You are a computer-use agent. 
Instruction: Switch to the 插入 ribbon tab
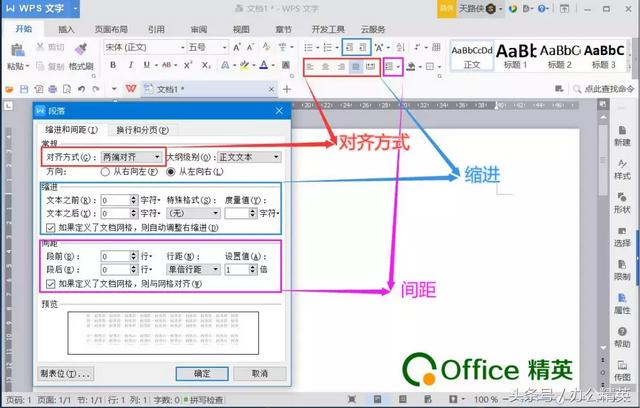click(66, 29)
